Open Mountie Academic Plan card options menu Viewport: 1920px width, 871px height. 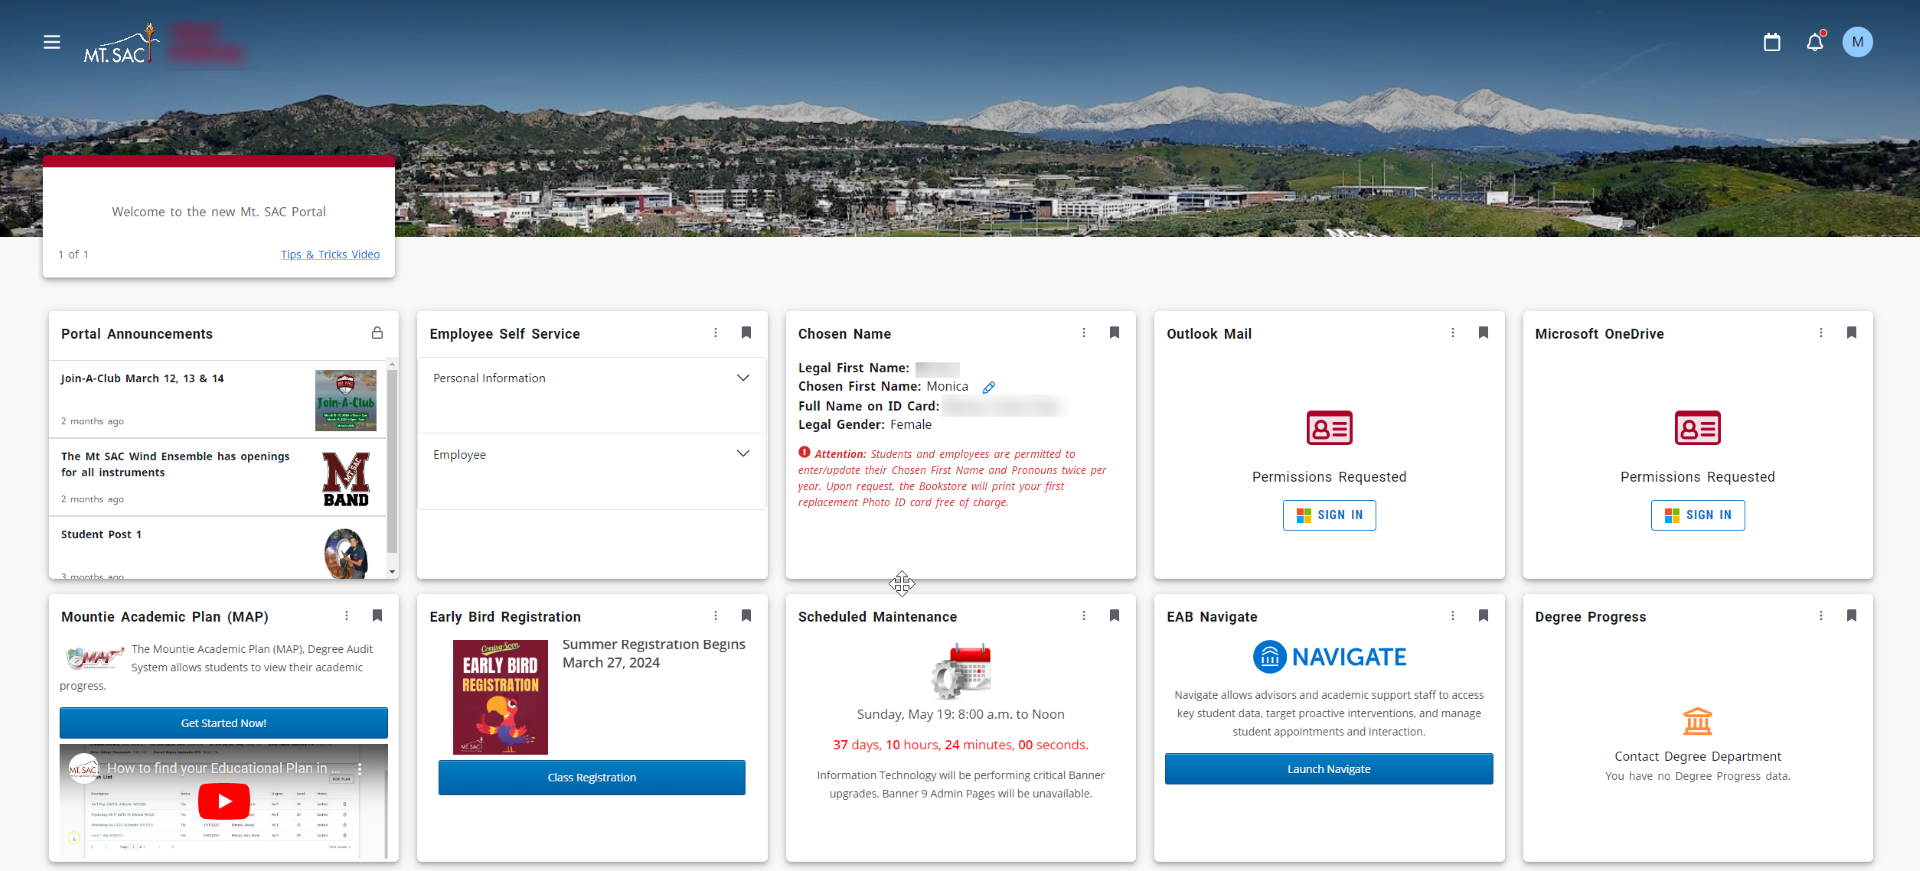(347, 616)
